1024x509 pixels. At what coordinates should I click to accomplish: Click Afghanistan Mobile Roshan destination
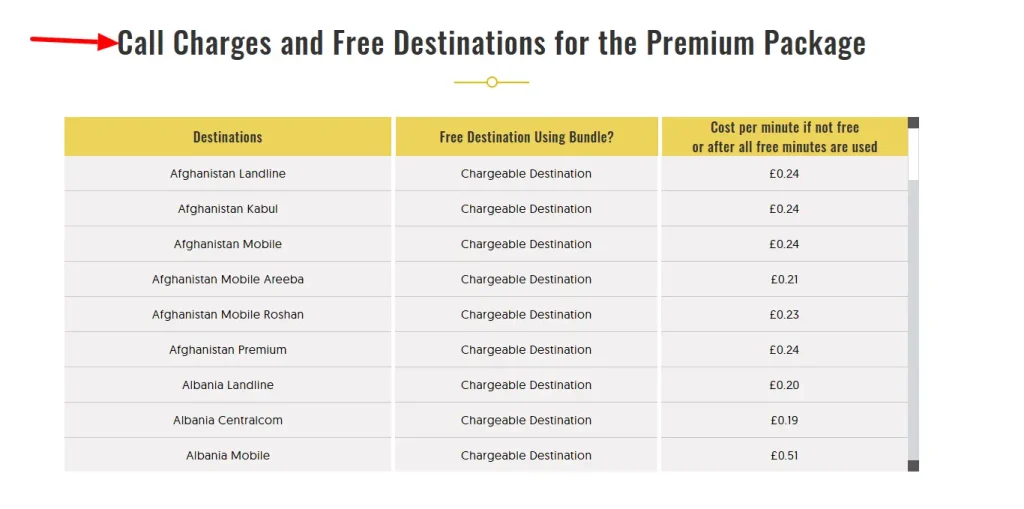point(228,315)
